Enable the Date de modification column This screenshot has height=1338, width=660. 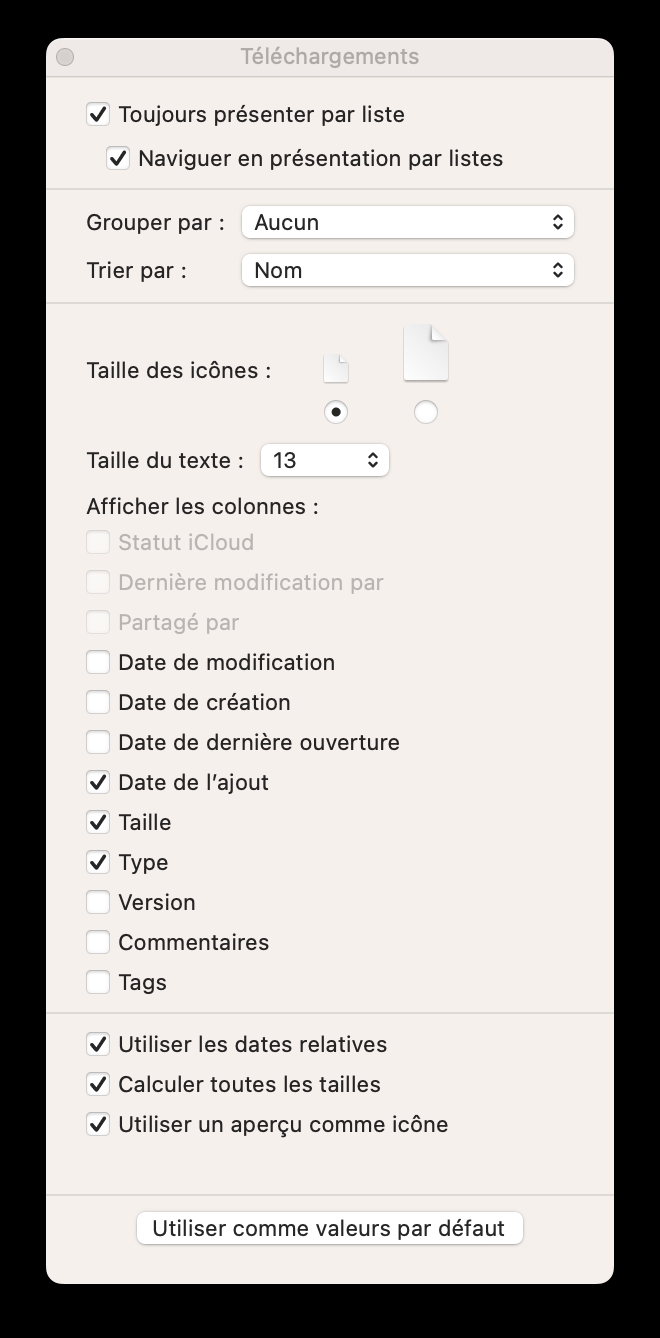click(98, 662)
